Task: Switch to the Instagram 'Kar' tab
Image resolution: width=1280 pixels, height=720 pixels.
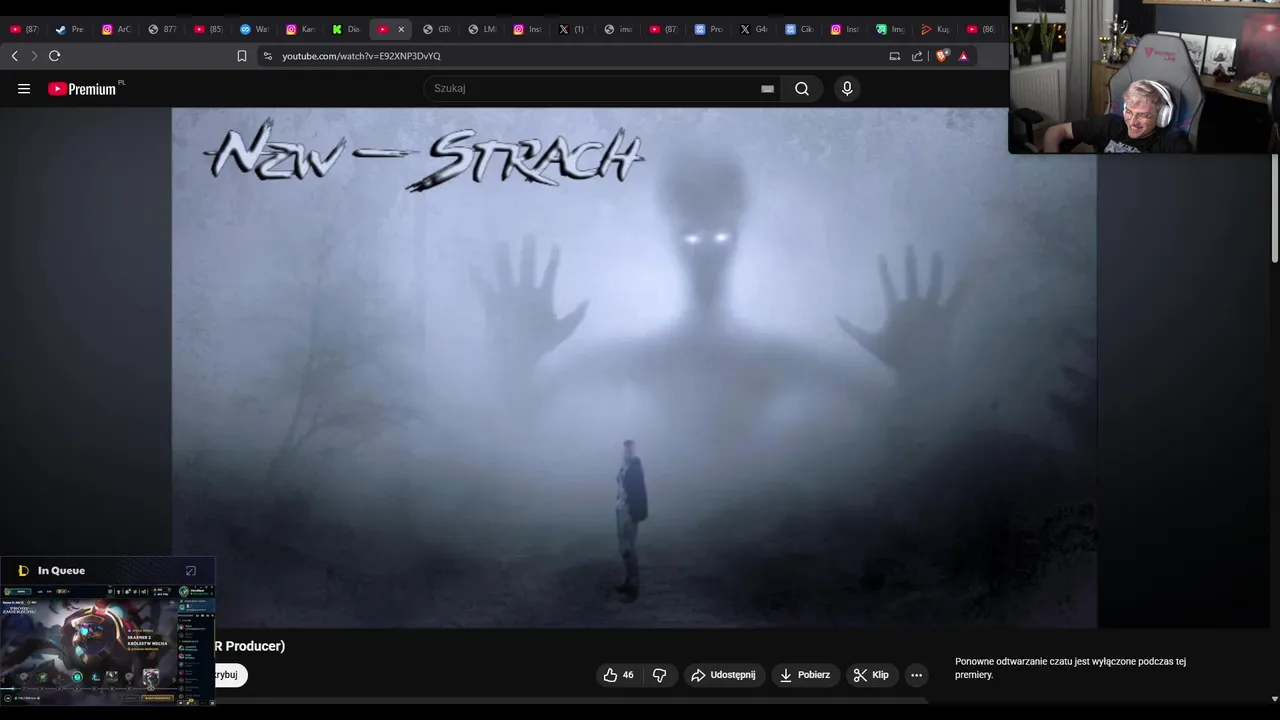Action: coord(300,29)
